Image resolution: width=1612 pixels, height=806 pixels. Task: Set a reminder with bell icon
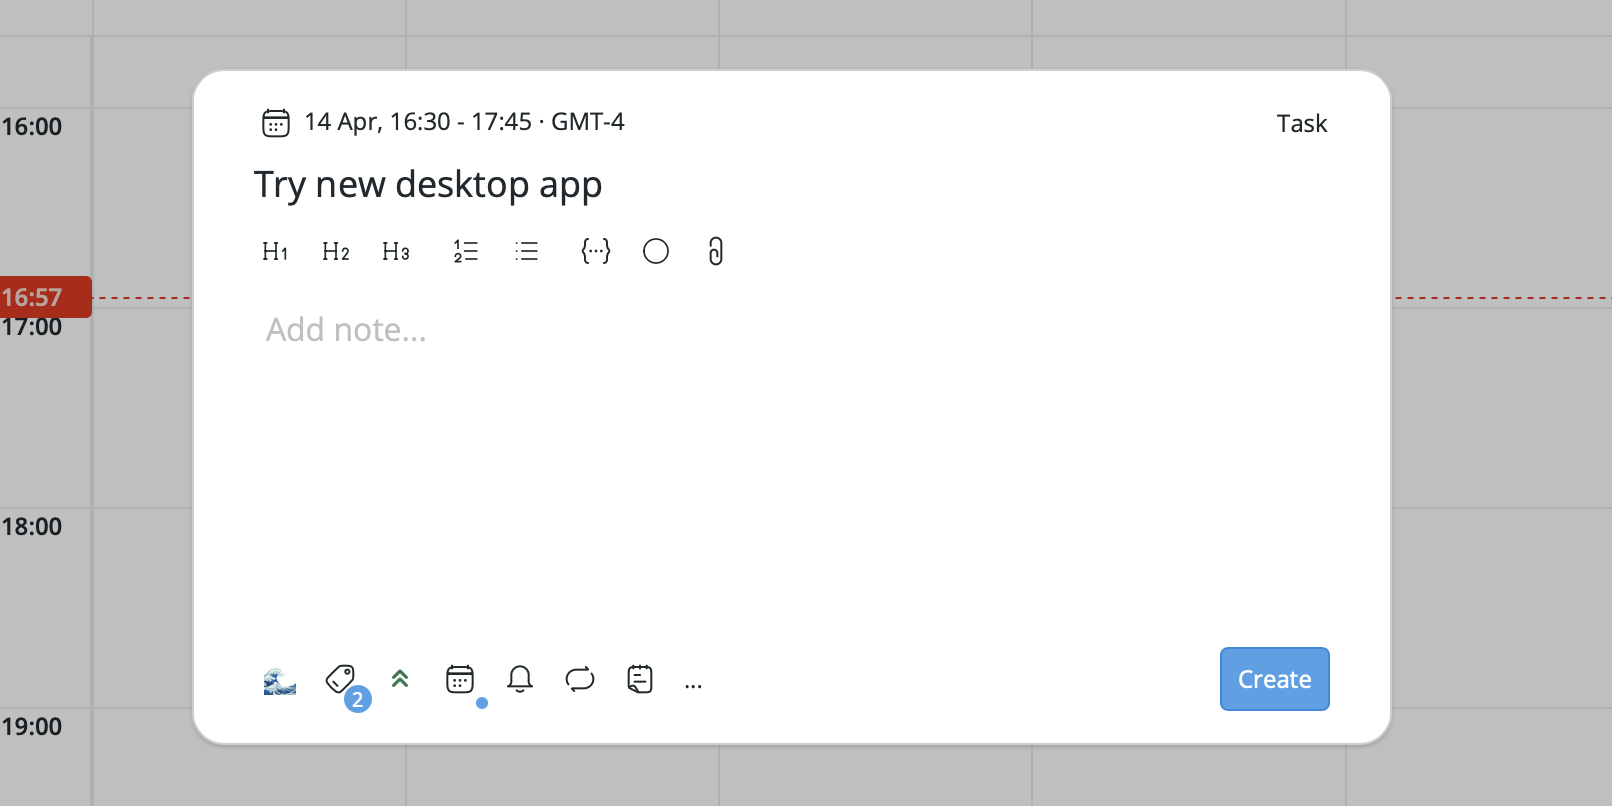tap(520, 680)
